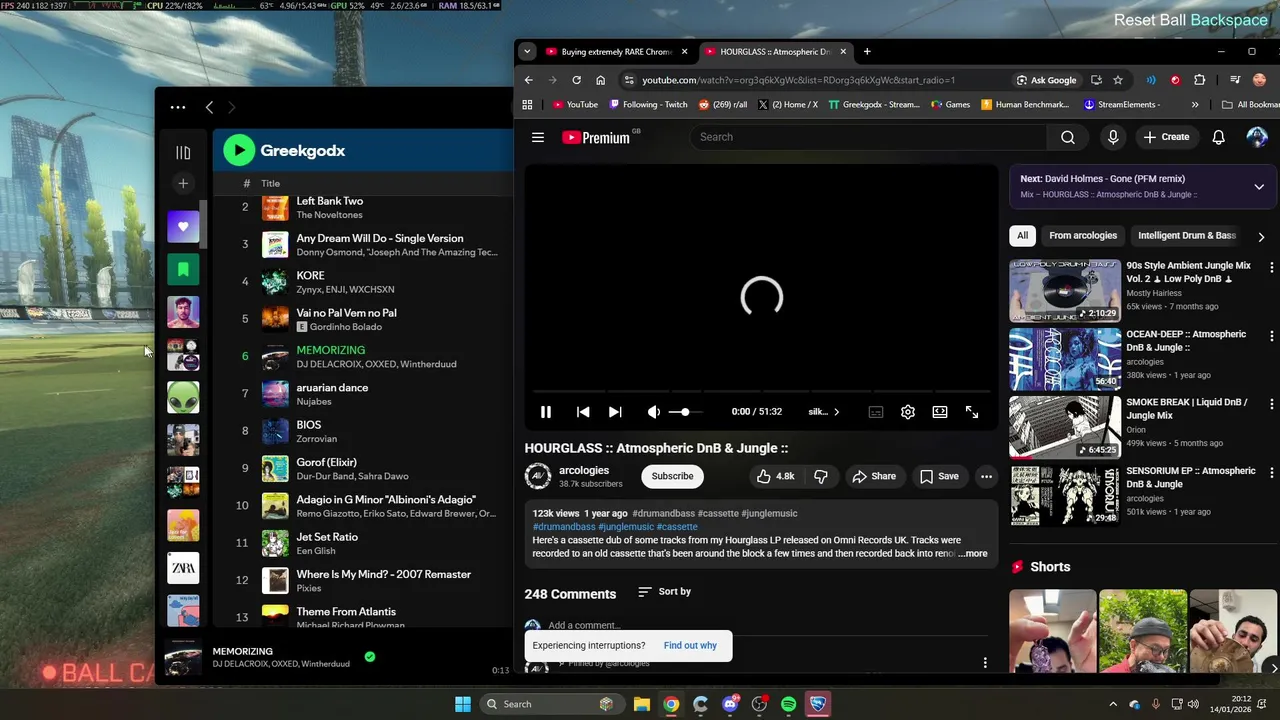Screen dimensions: 1280x720
Task: Go to Chrome home page icon
Action: (x=600, y=80)
